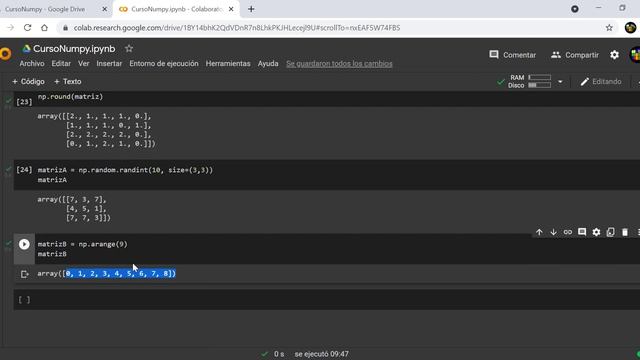Open a new browser tab

(x=251, y=9)
